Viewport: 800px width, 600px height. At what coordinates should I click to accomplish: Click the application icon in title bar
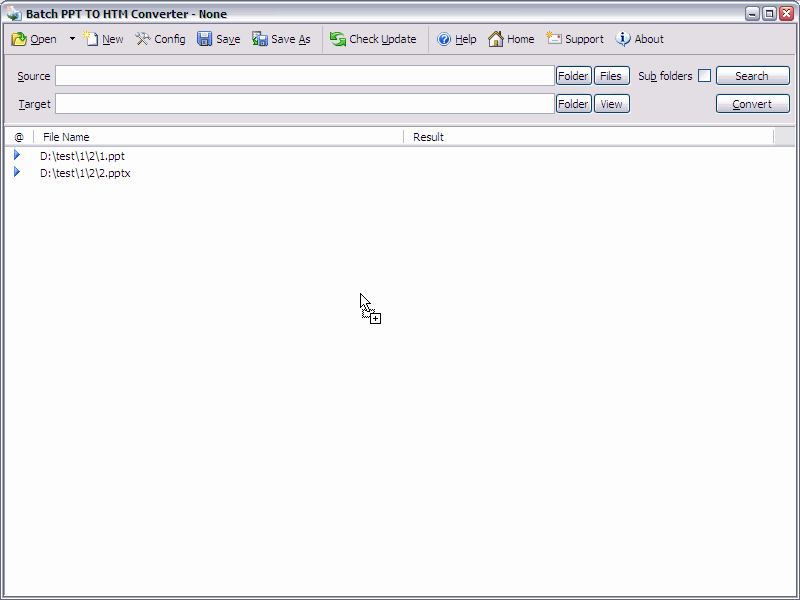point(14,13)
